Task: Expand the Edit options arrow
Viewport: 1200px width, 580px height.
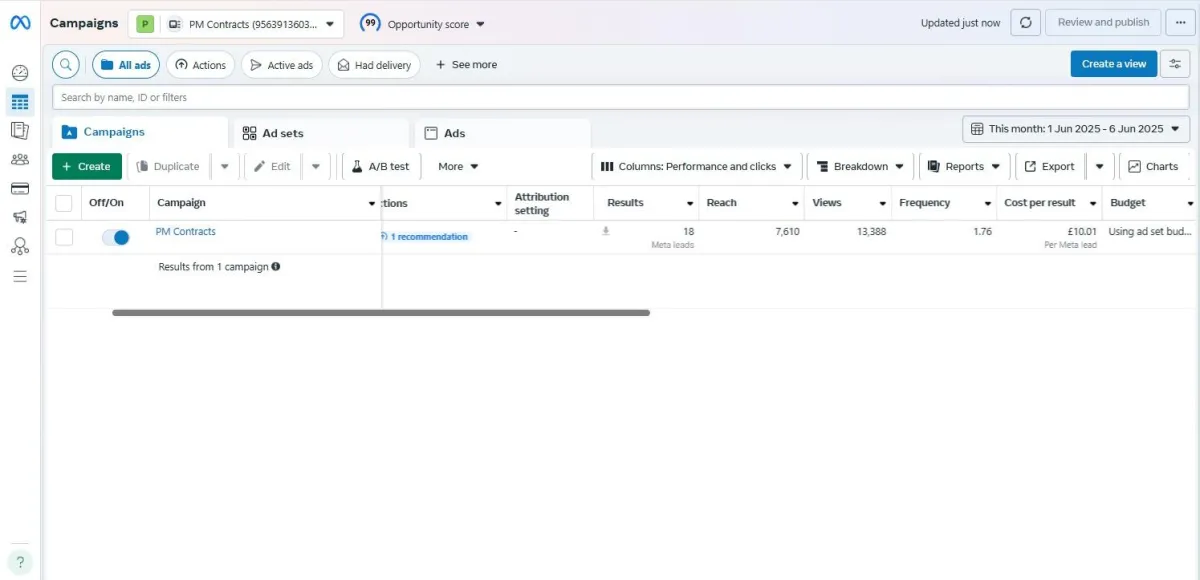Action: click(x=315, y=167)
